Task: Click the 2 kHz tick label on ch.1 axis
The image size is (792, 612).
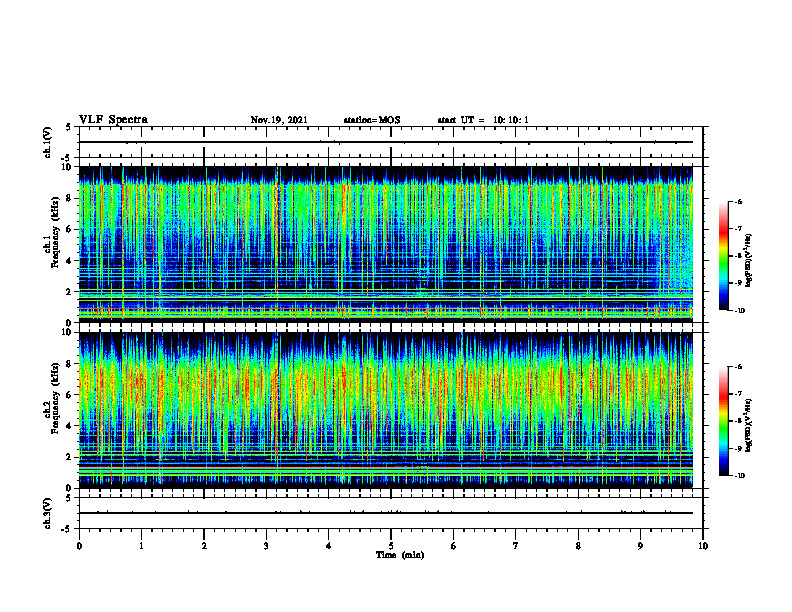Action: (70, 291)
